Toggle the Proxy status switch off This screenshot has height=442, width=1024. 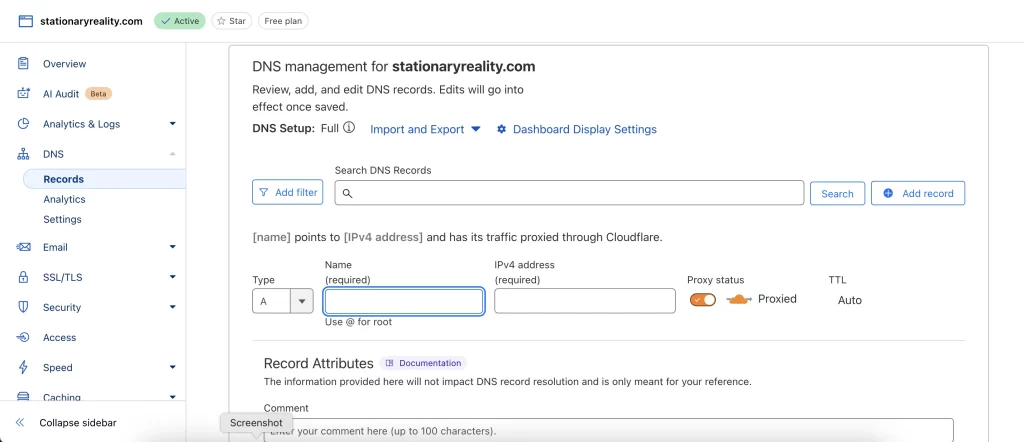pyautogui.click(x=703, y=300)
